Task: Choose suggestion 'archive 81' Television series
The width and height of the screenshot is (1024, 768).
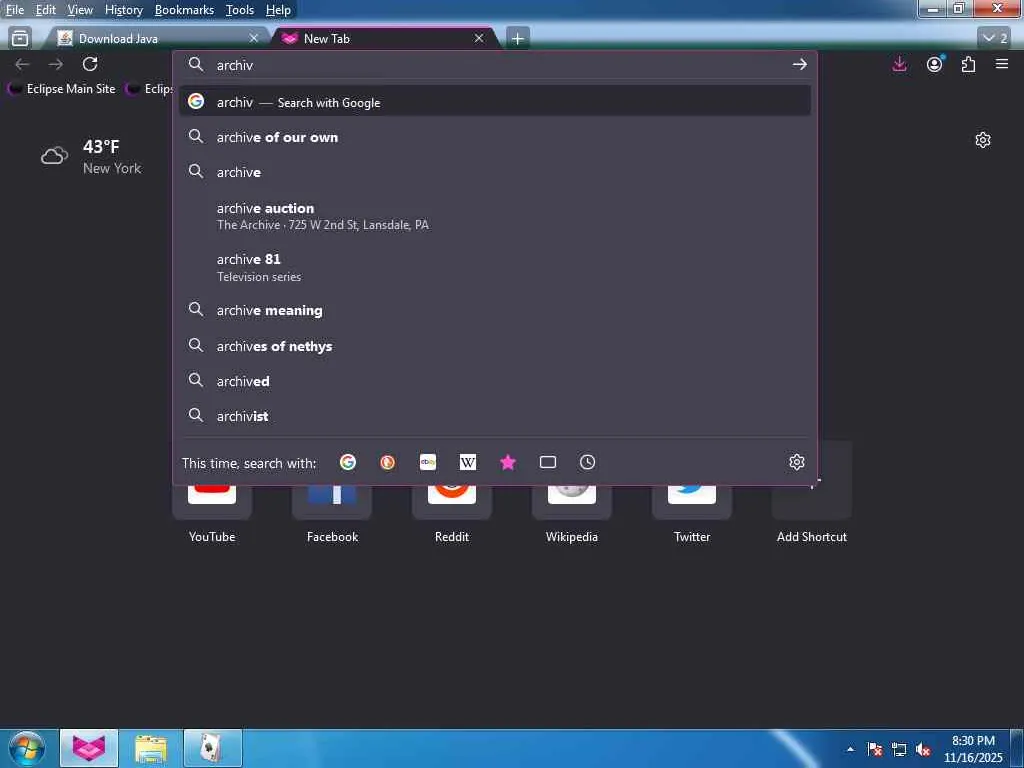Action: tap(495, 267)
